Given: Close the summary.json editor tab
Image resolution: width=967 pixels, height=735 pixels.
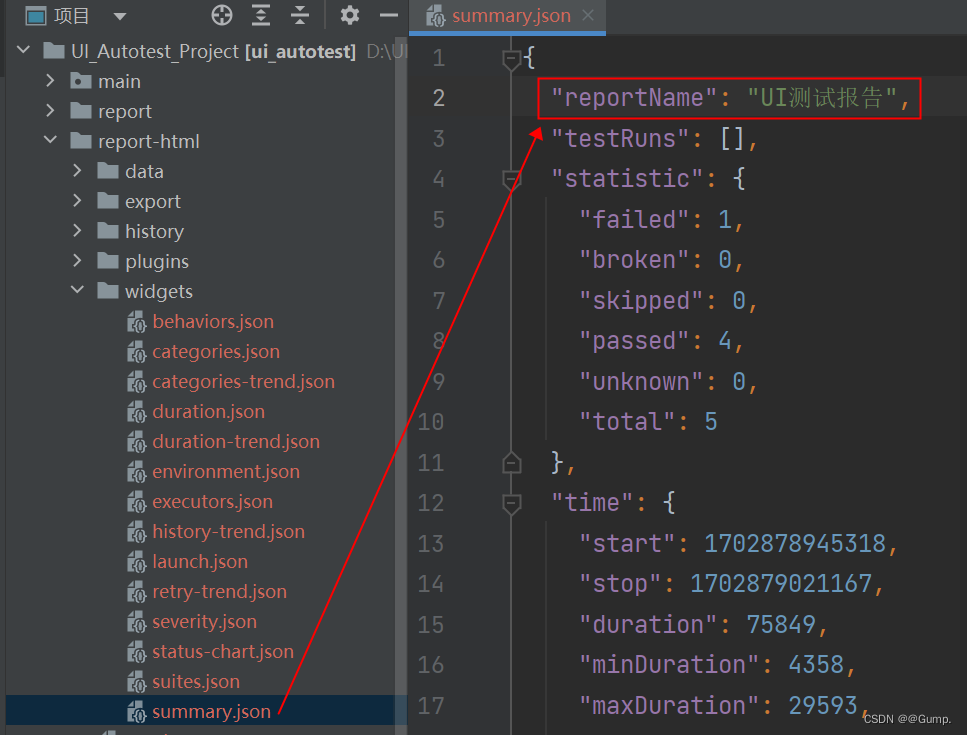Looking at the screenshot, I should [x=588, y=15].
